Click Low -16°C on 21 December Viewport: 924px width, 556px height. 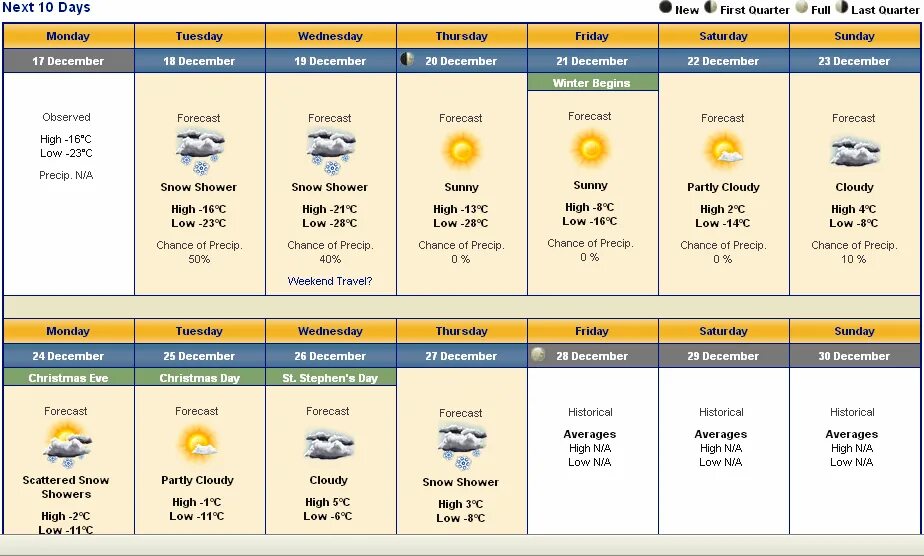click(590, 221)
